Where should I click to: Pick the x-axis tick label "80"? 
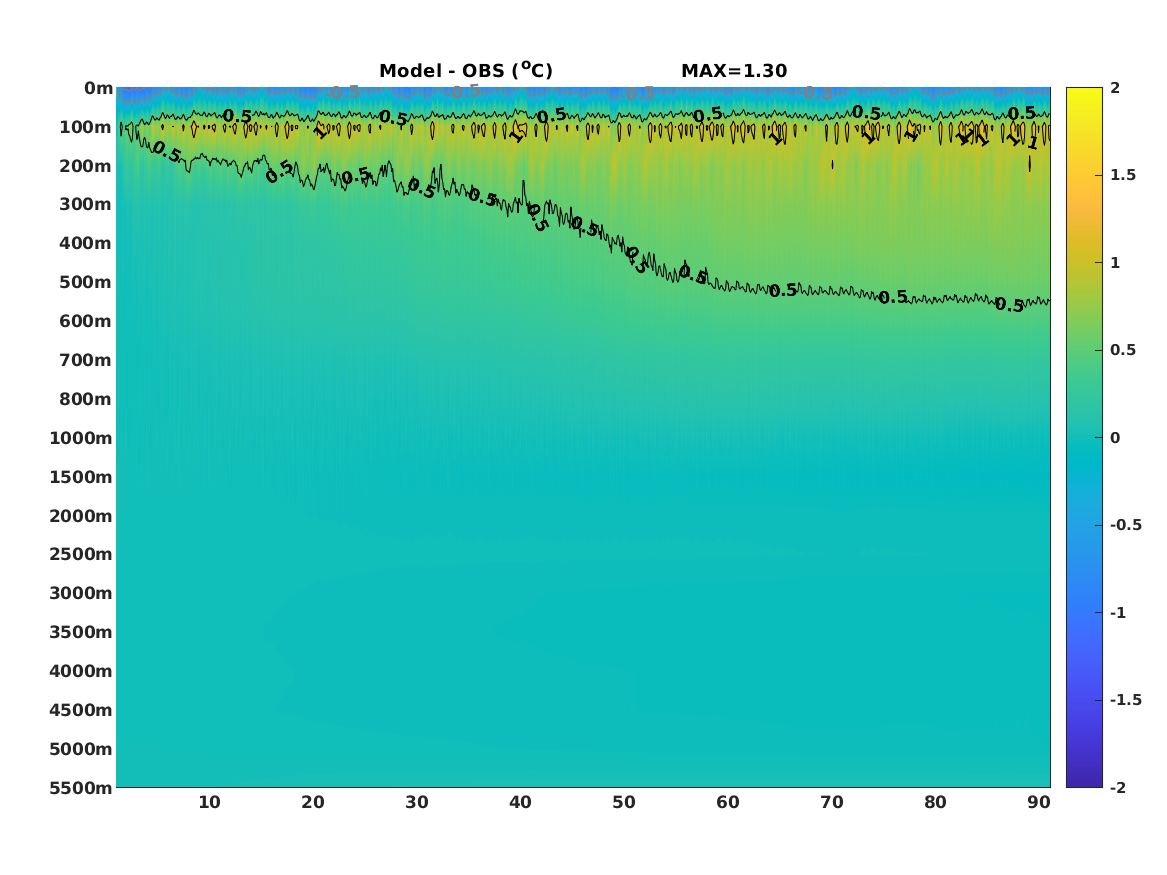point(936,803)
